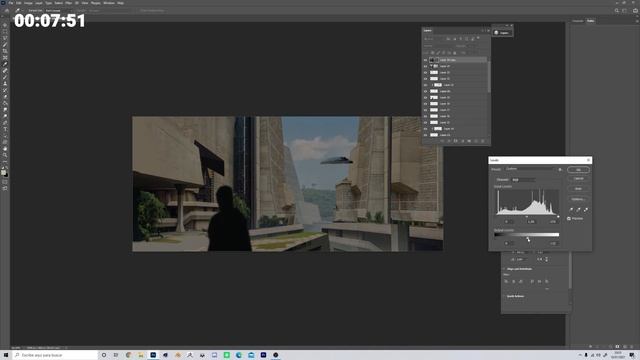
Task: Select the Zoom tool
Action: click(5, 155)
